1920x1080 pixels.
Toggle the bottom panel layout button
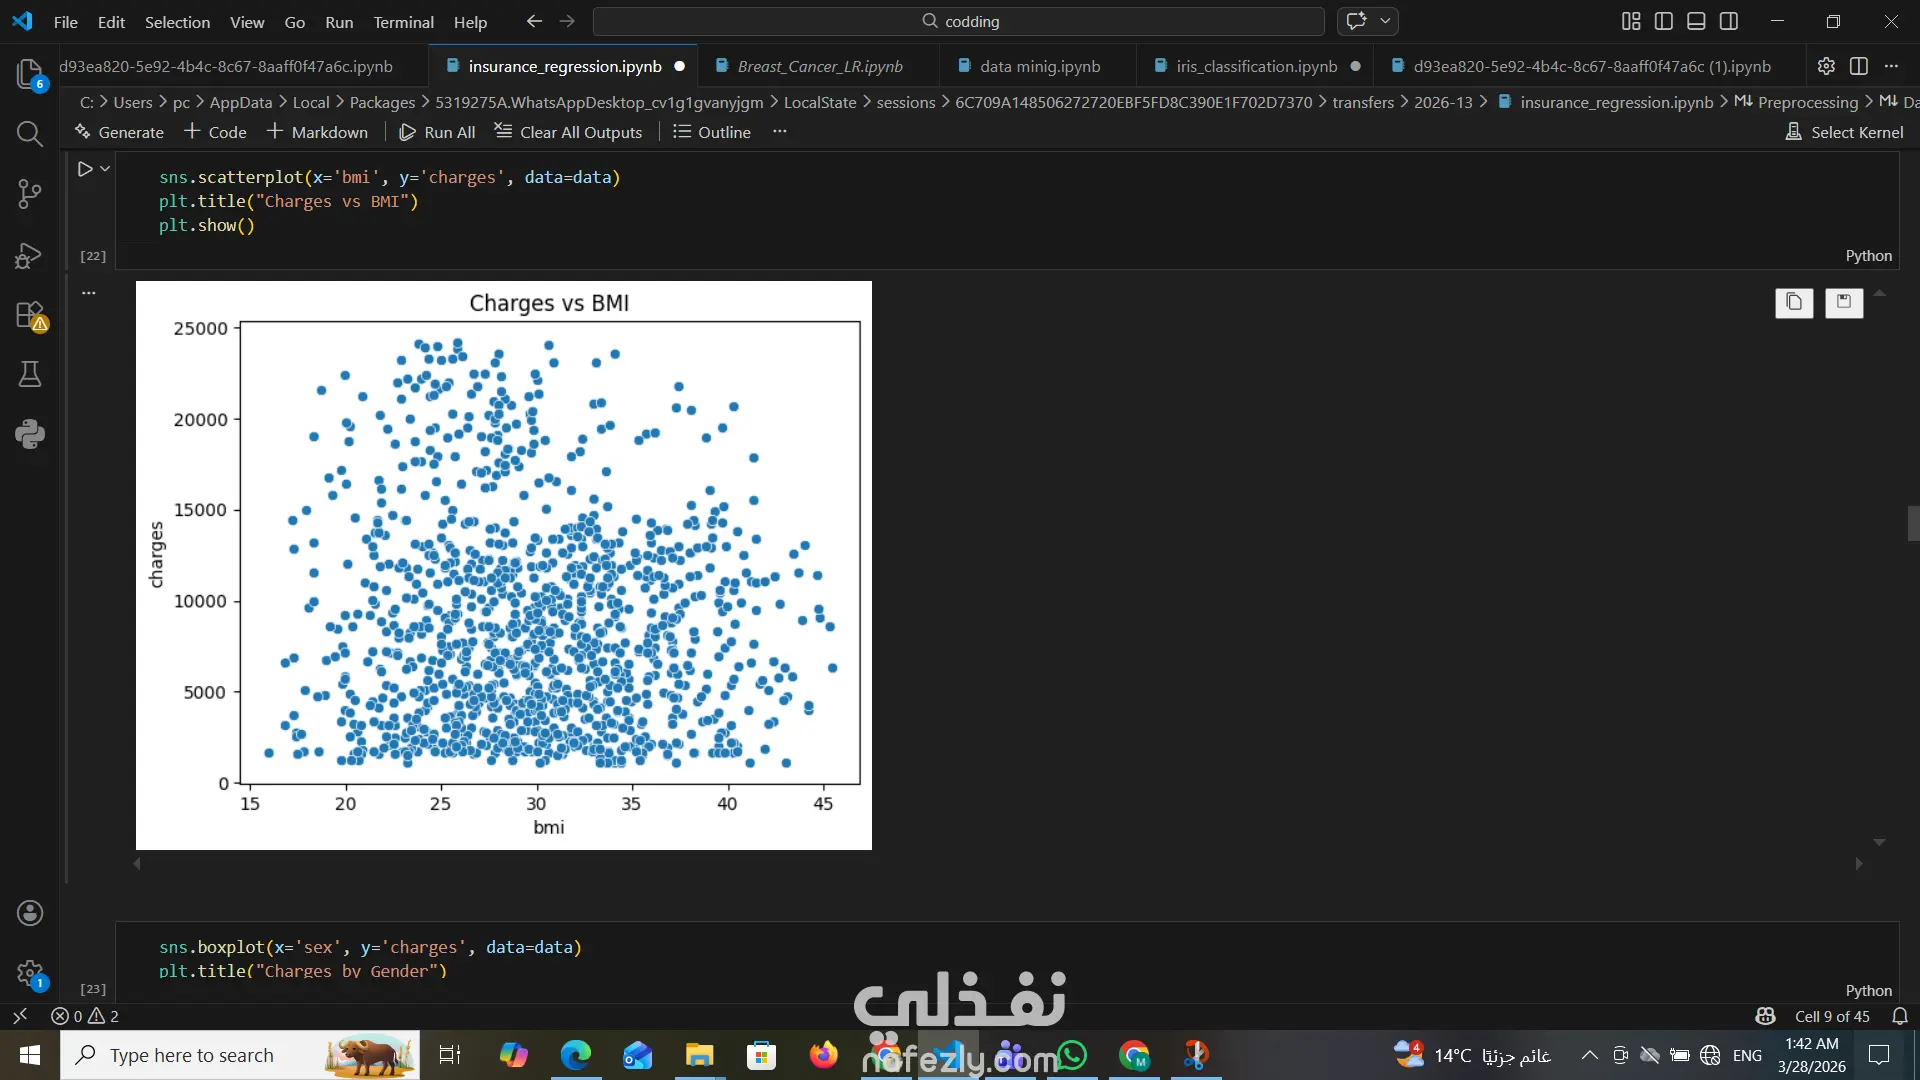[x=1696, y=21]
